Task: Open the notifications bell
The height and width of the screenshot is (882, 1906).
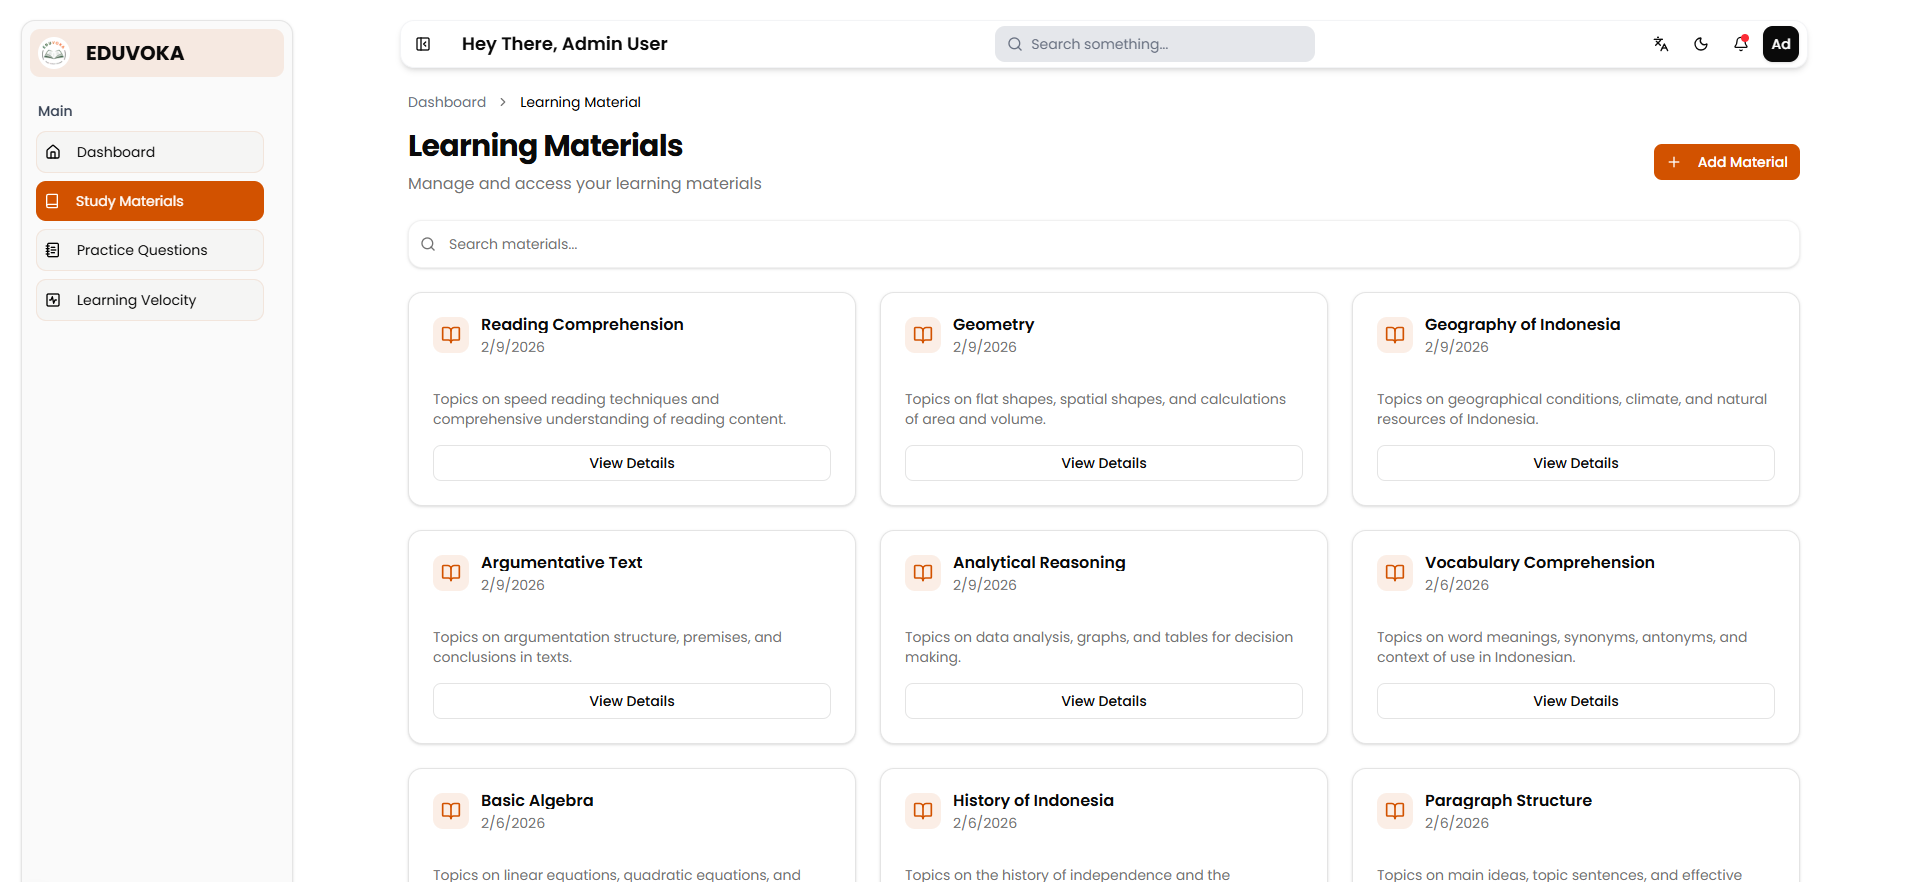Action: click(x=1741, y=44)
